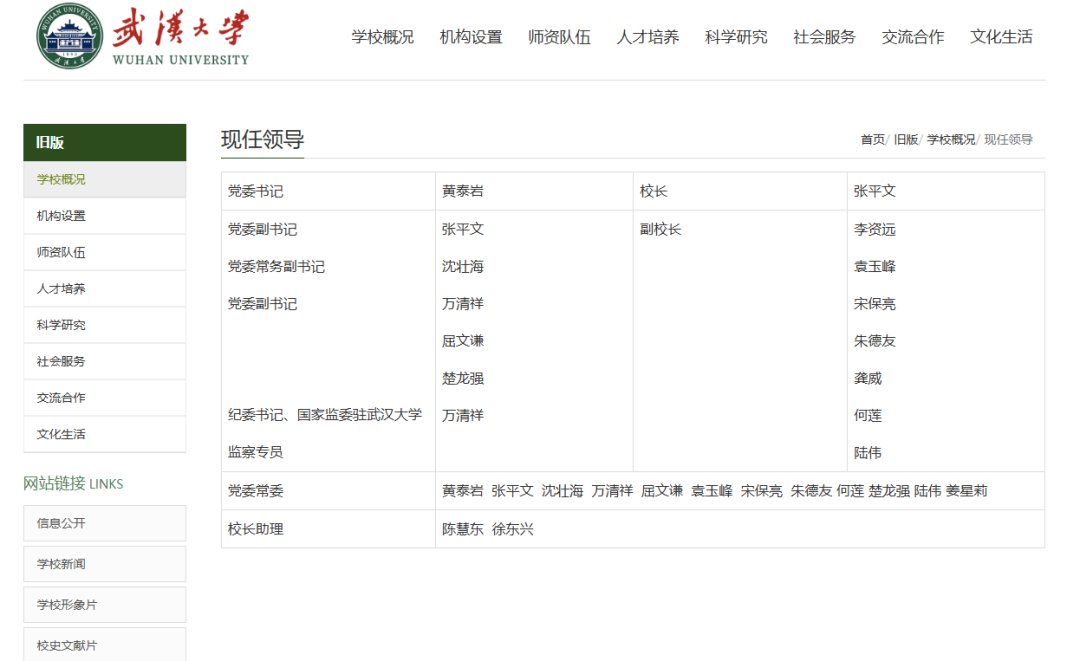Click the 信息公开 link button
The height and width of the screenshot is (661, 1080).
(61, 523)
